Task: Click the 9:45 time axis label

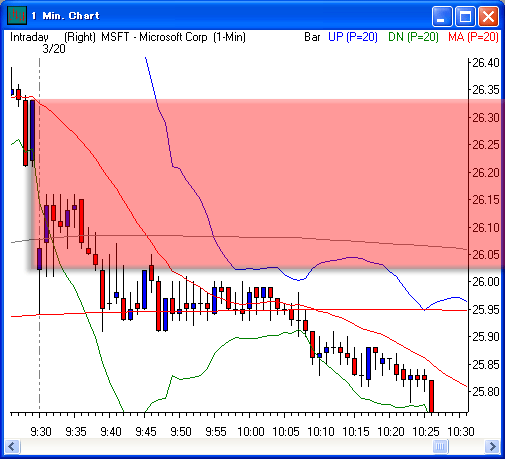Action: (x=146, y=432)
